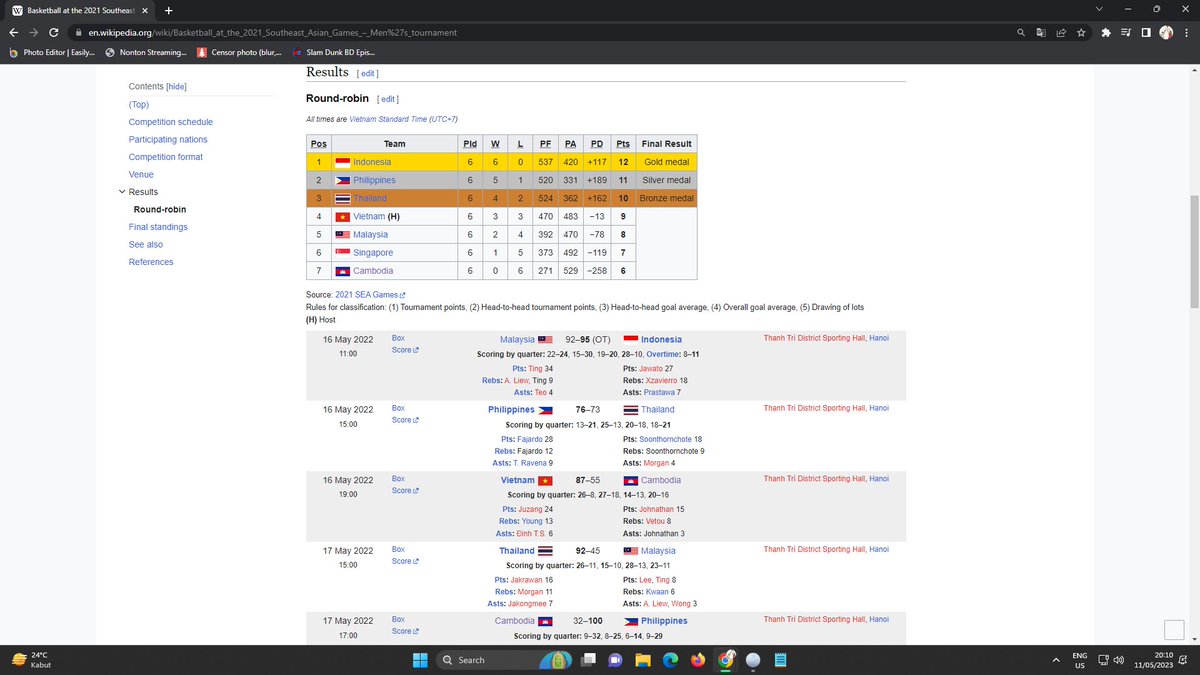Screen dimensions: 1200x675
Task: Click Cambodia team link in standings table
Action: [x=373, y=271]
